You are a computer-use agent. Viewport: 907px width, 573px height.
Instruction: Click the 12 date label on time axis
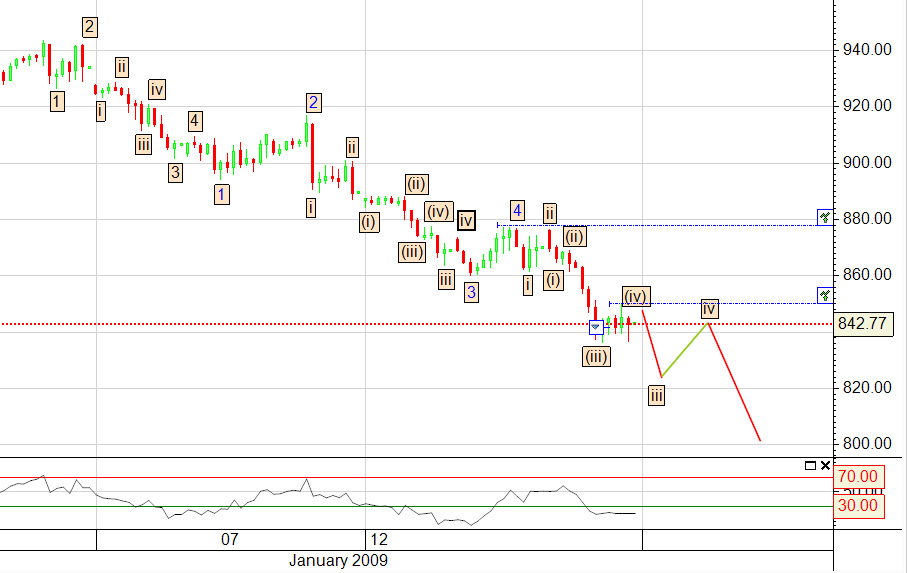point(378,539)
